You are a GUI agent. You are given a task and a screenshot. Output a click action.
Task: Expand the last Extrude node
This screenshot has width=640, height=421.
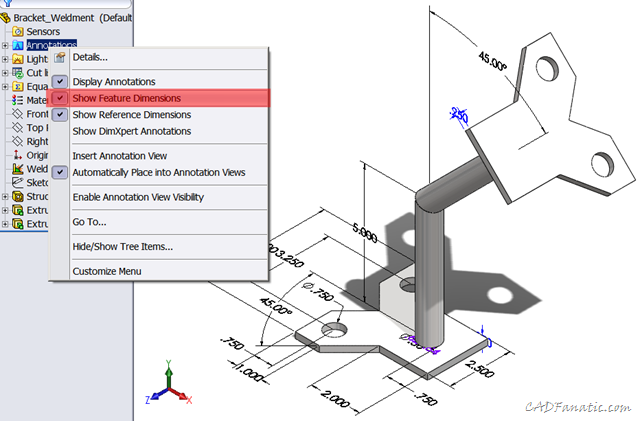pyautogui.click(x=5, y=224)
